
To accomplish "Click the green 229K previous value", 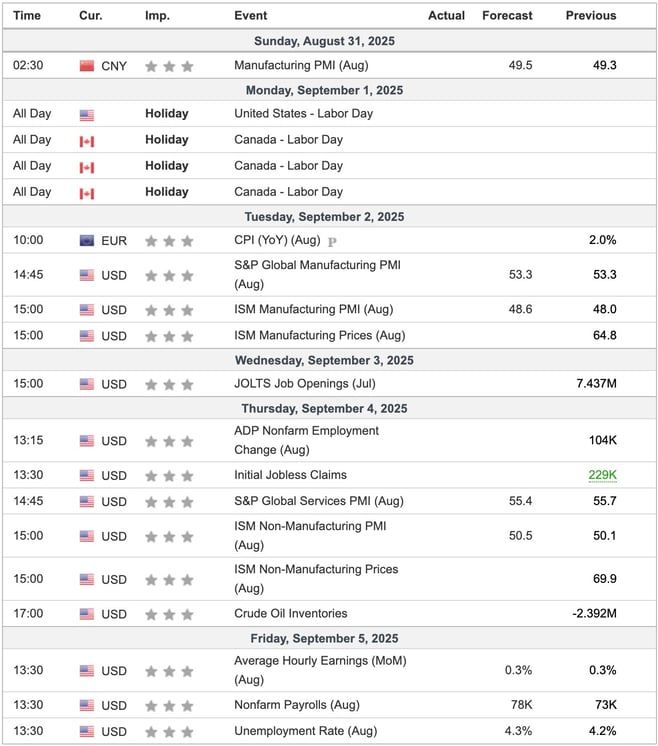I will click(602, 475).
